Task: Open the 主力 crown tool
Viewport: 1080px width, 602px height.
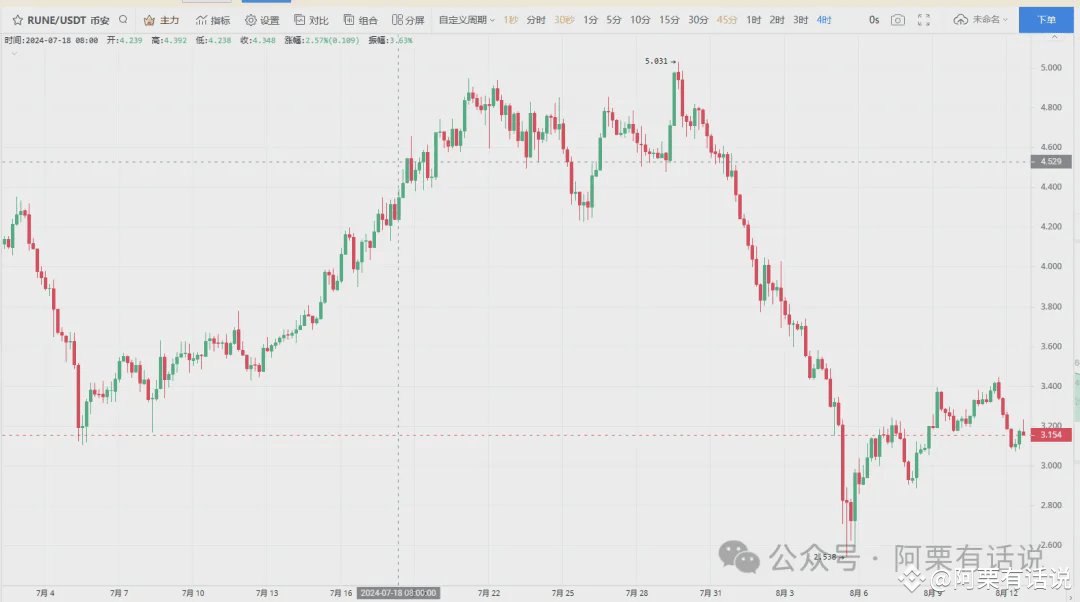Action: (161, 20)
